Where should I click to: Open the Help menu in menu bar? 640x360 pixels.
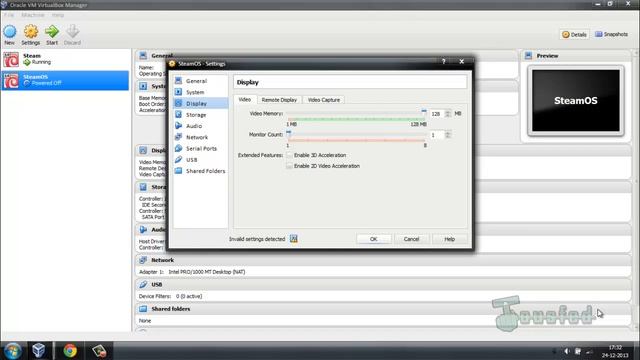point(58,15)
